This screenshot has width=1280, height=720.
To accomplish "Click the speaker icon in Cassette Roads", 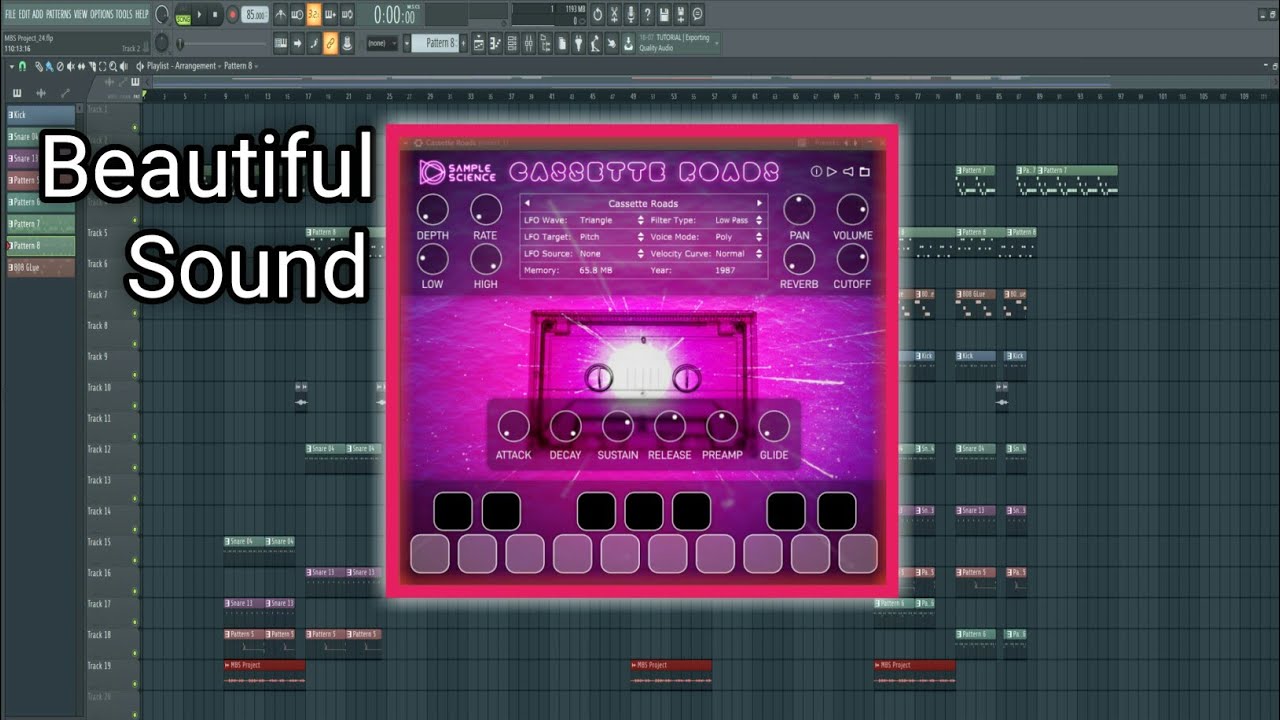I will 848,171.
